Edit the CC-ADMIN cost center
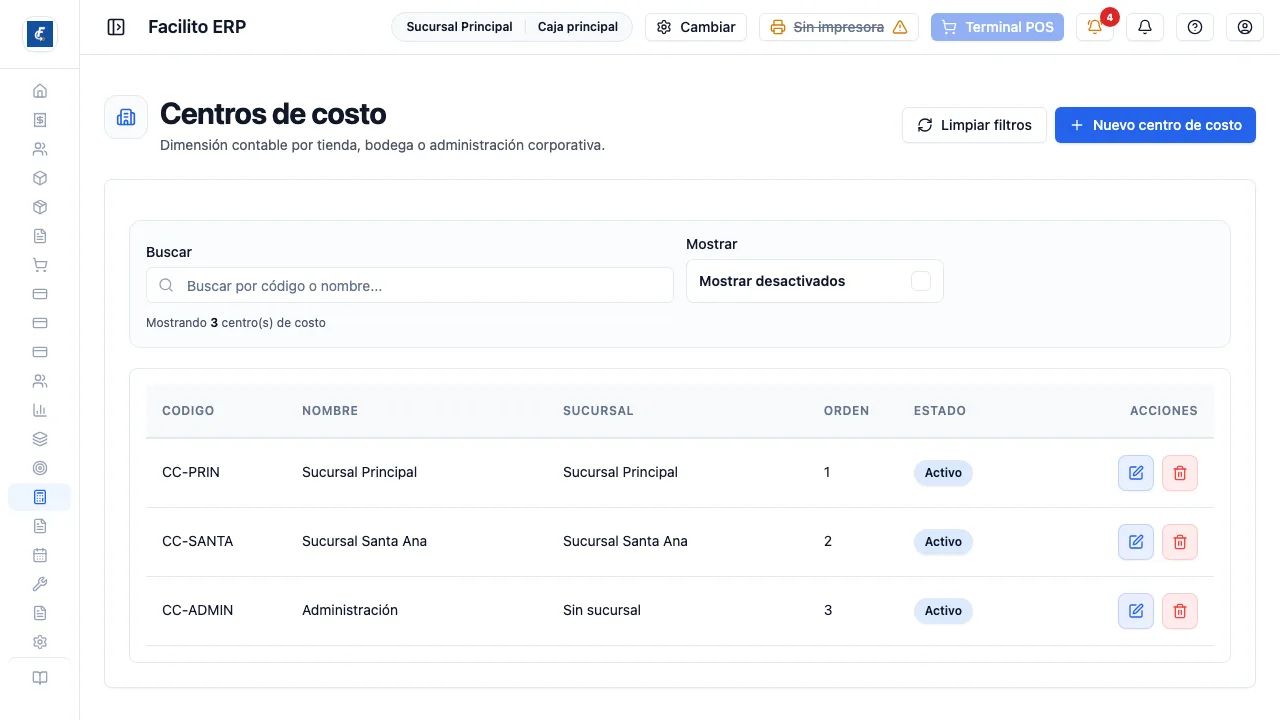This screenshot has width=1280, height=720. 1136,611
